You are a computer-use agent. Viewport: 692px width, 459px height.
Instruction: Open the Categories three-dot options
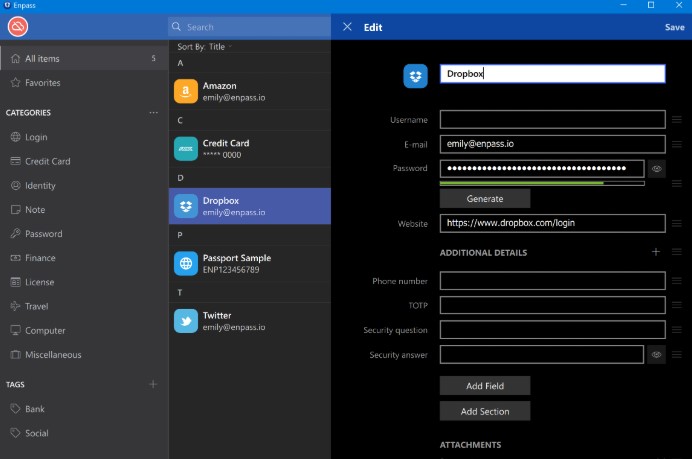point(153,113)
